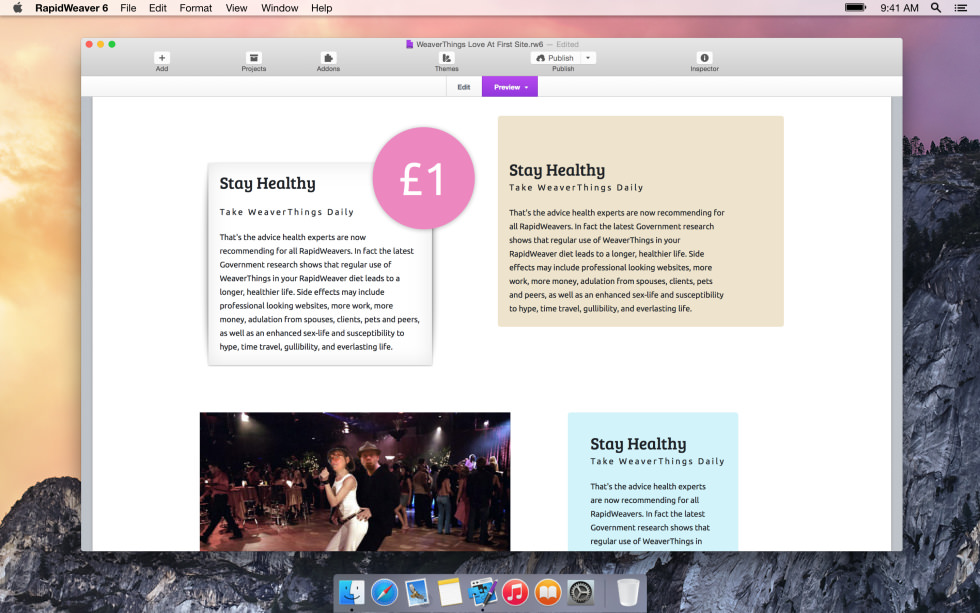This screenshot has height=613, width=980.
Task: Open the Window menu
Action: 279,8
